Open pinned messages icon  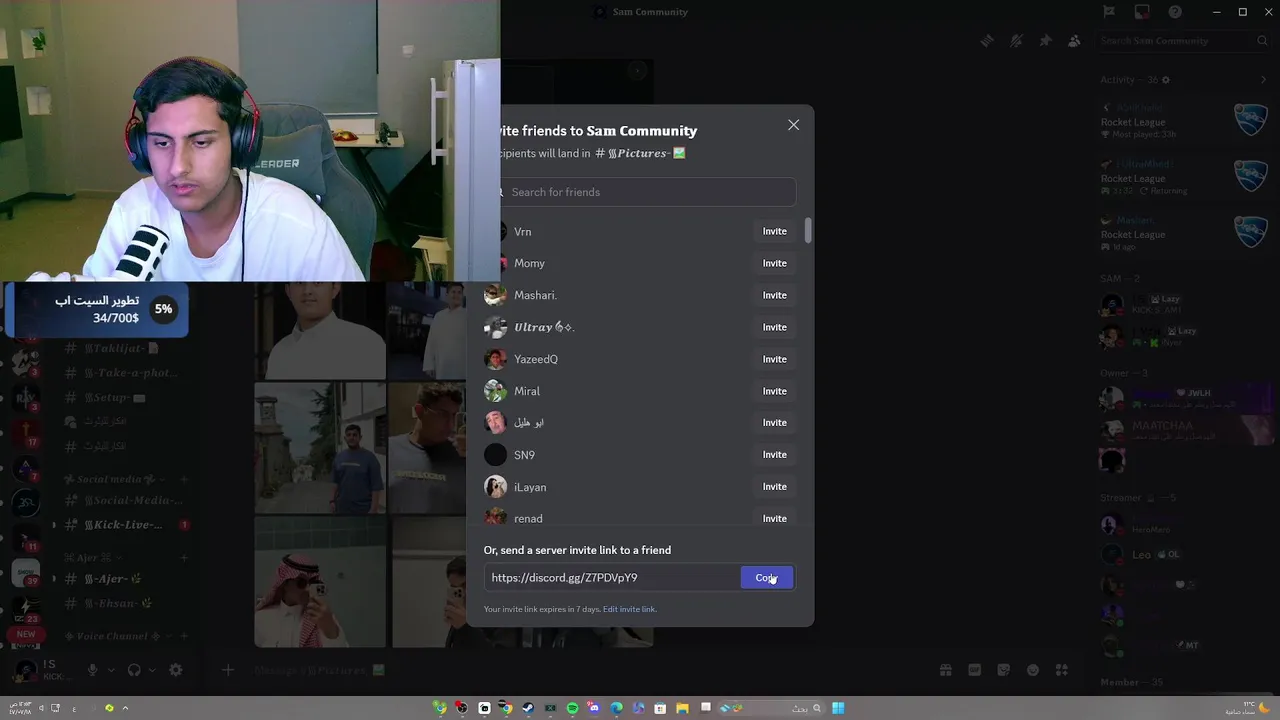(1045, 41)
